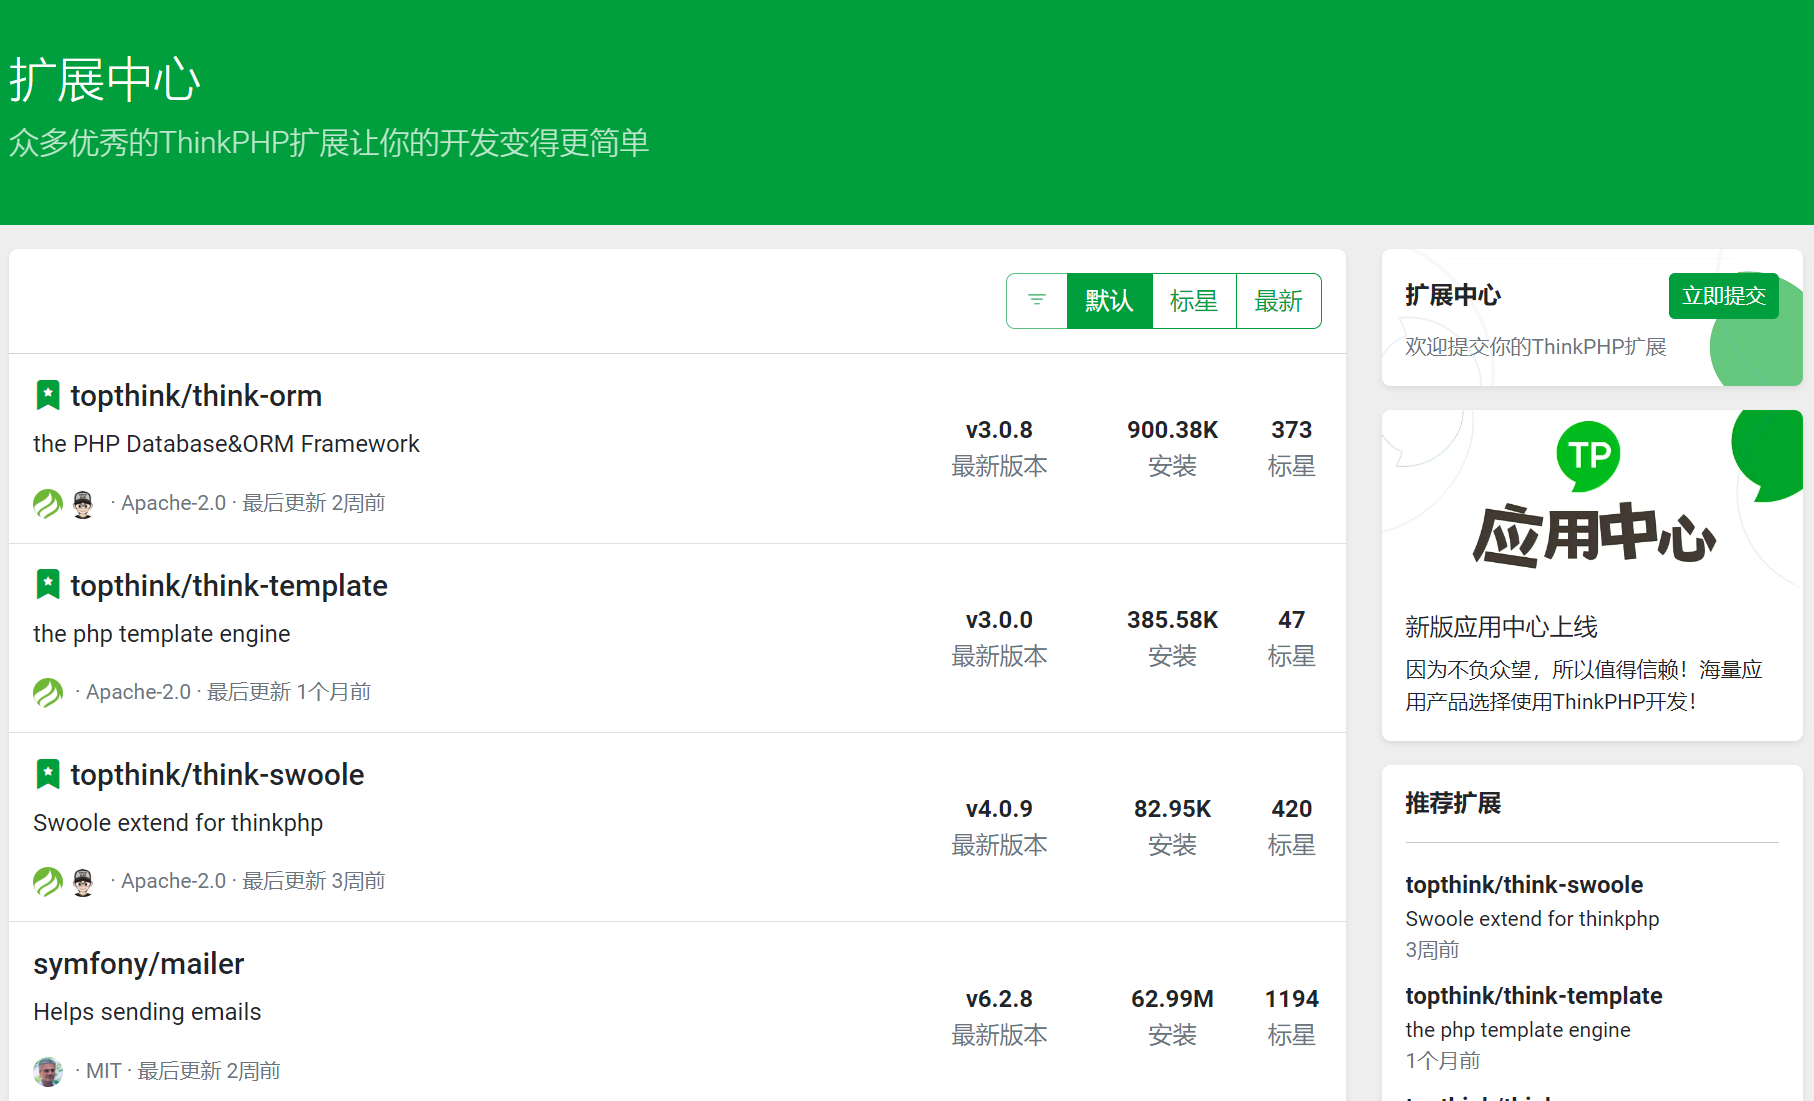This screenshot has width=1814, height=1101.
Task: Click 420 star count
Action: [1291, 809]
